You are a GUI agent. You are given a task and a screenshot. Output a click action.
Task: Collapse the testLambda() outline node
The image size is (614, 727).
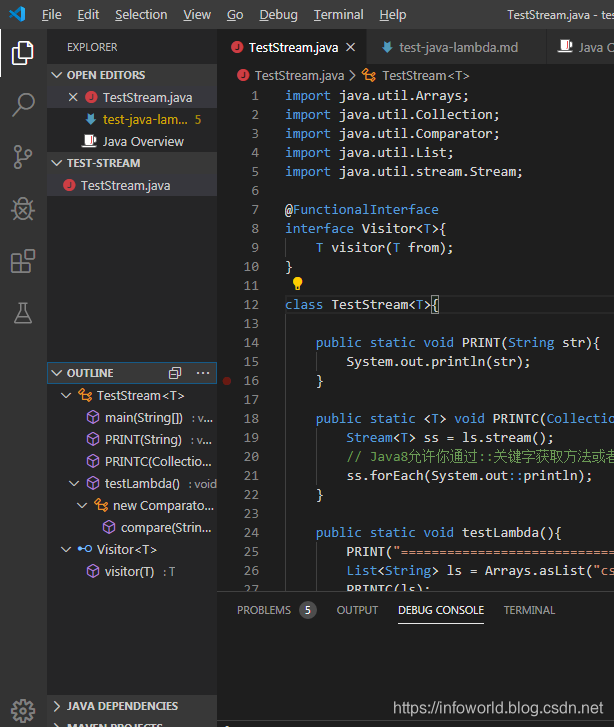[74, 484]
